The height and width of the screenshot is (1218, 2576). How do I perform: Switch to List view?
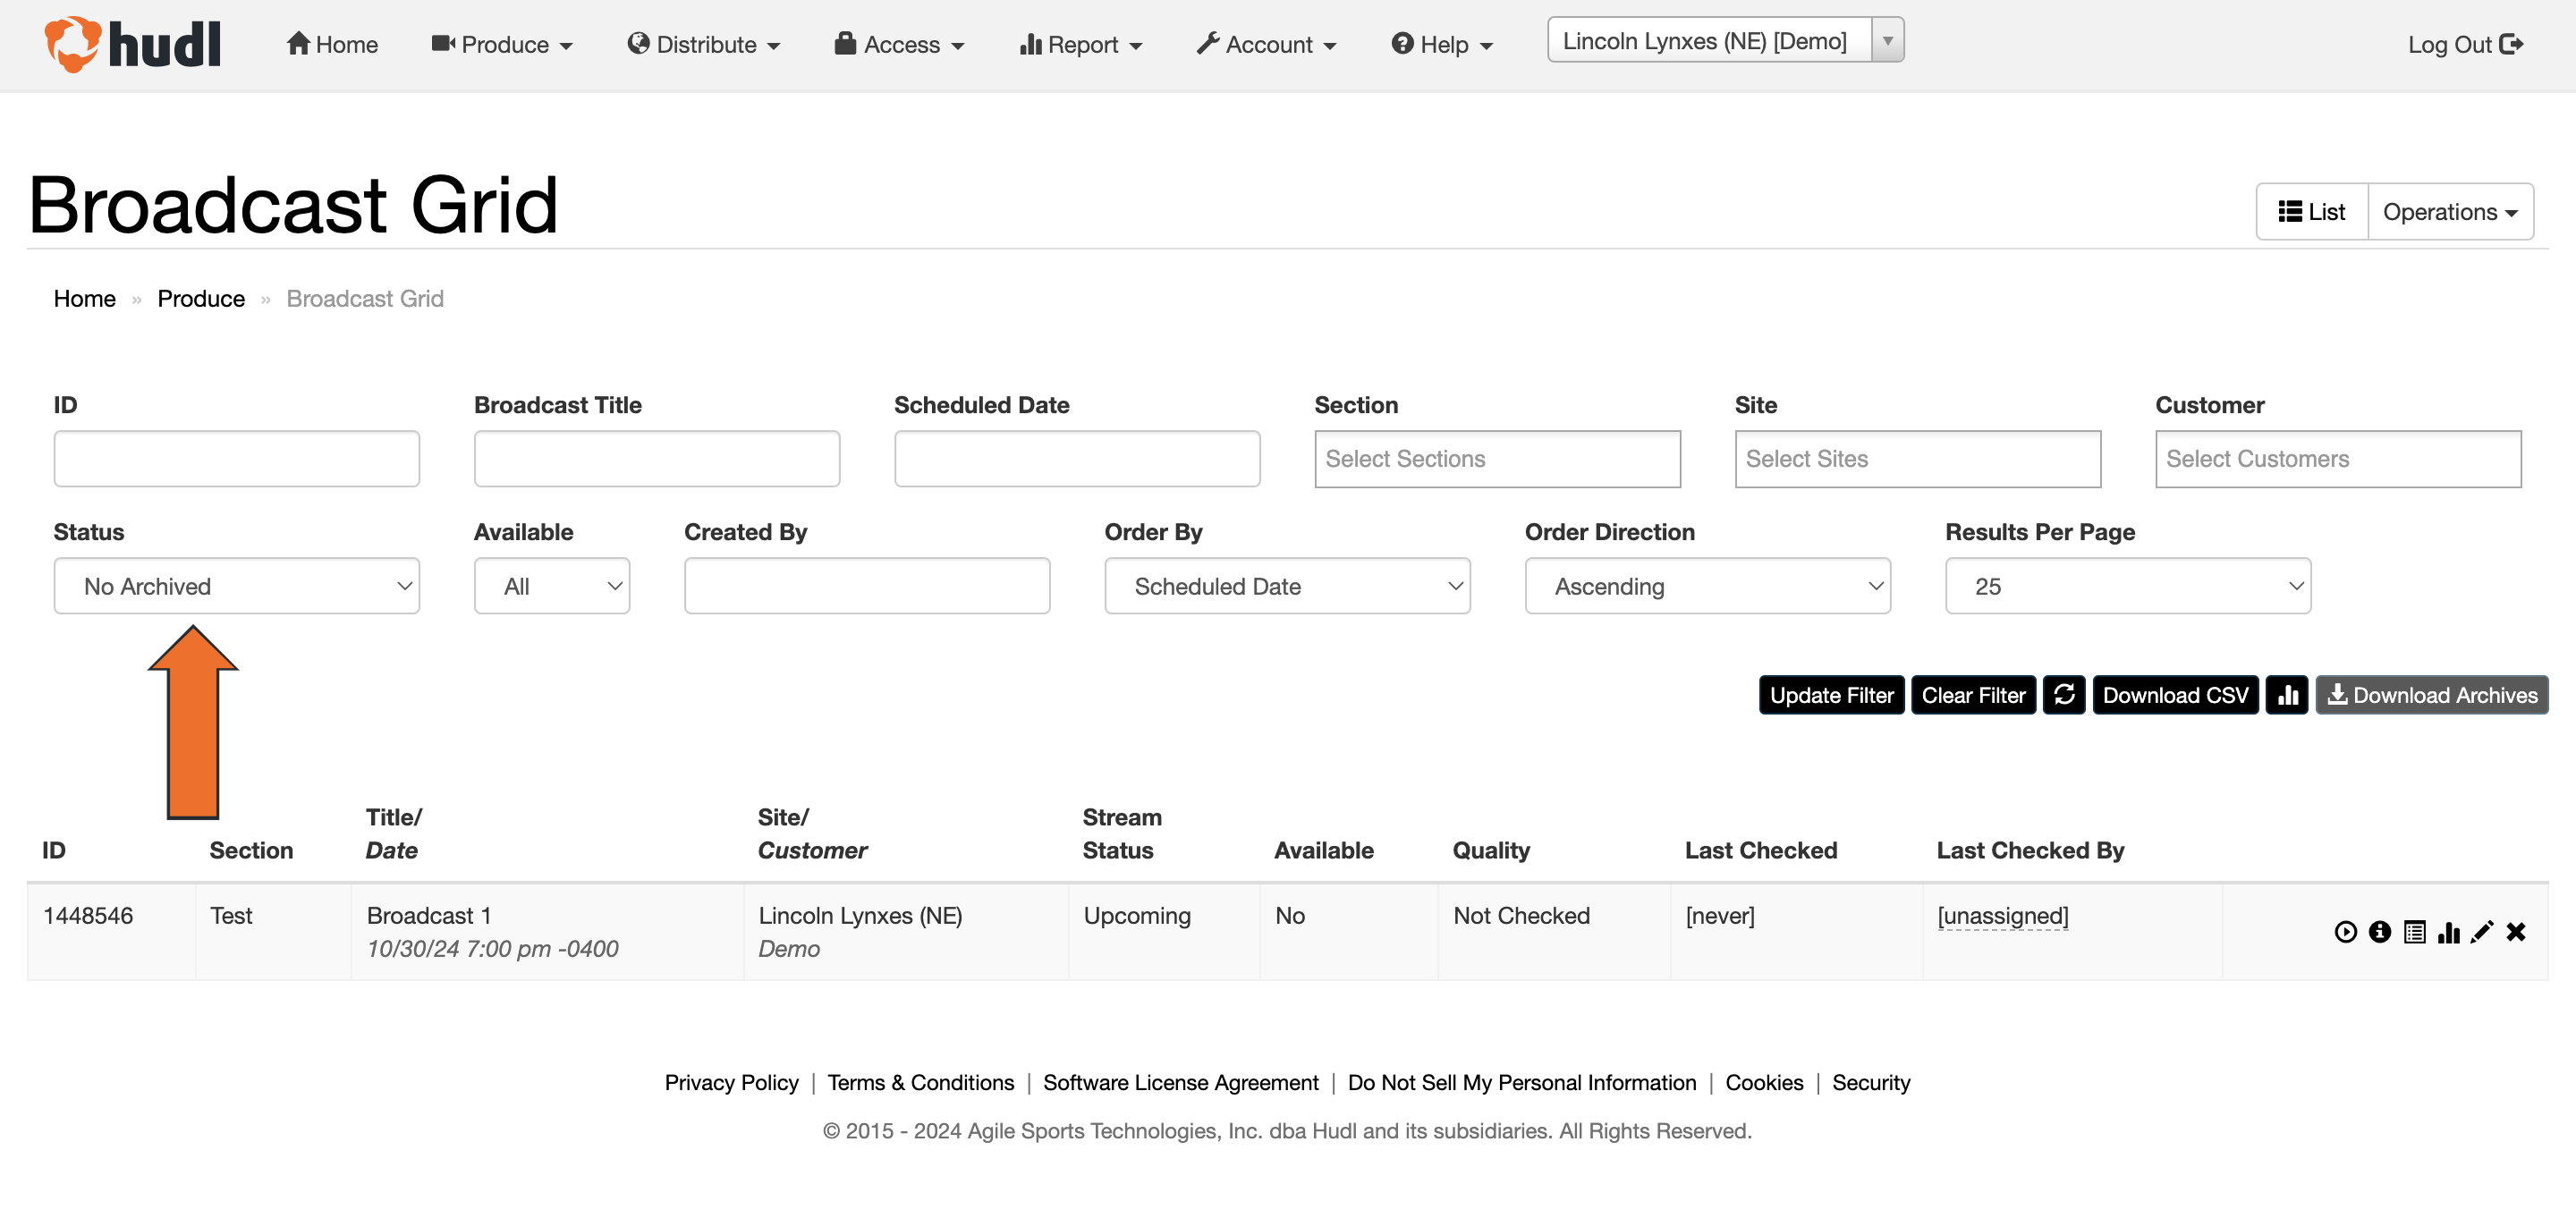[2312, 212]
